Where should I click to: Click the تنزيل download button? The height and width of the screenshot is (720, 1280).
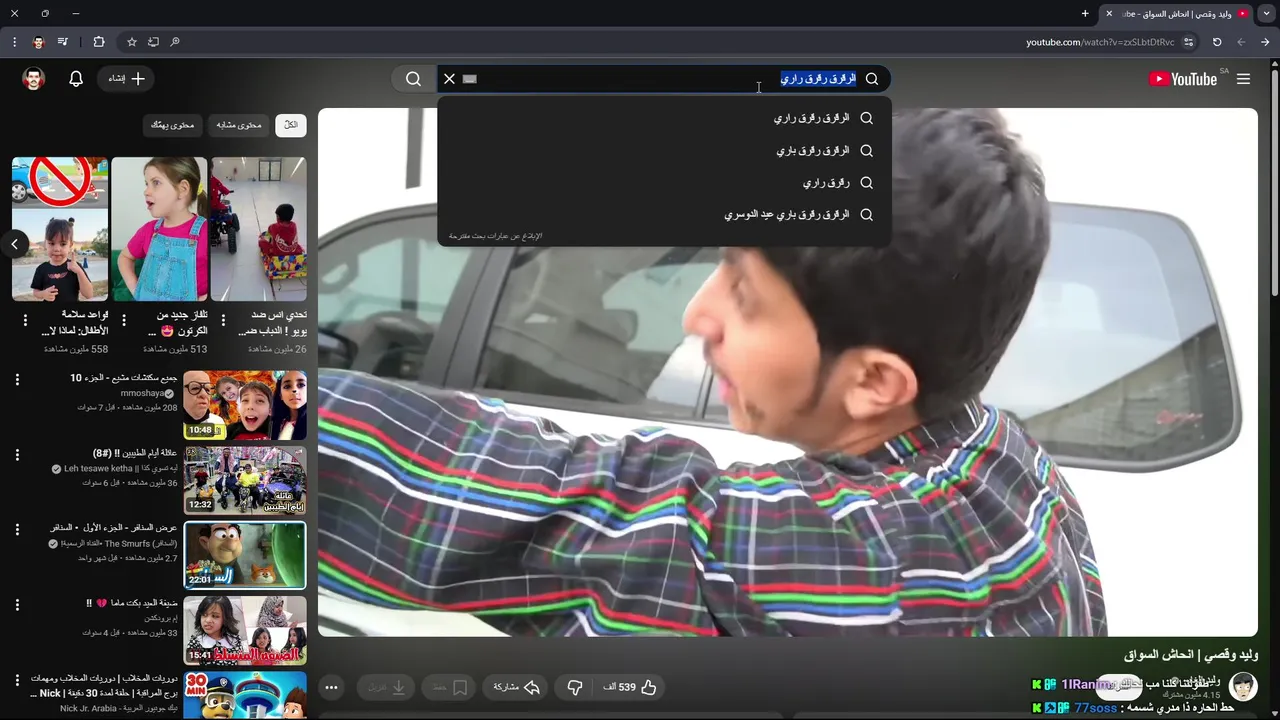[x=386, y=687]
